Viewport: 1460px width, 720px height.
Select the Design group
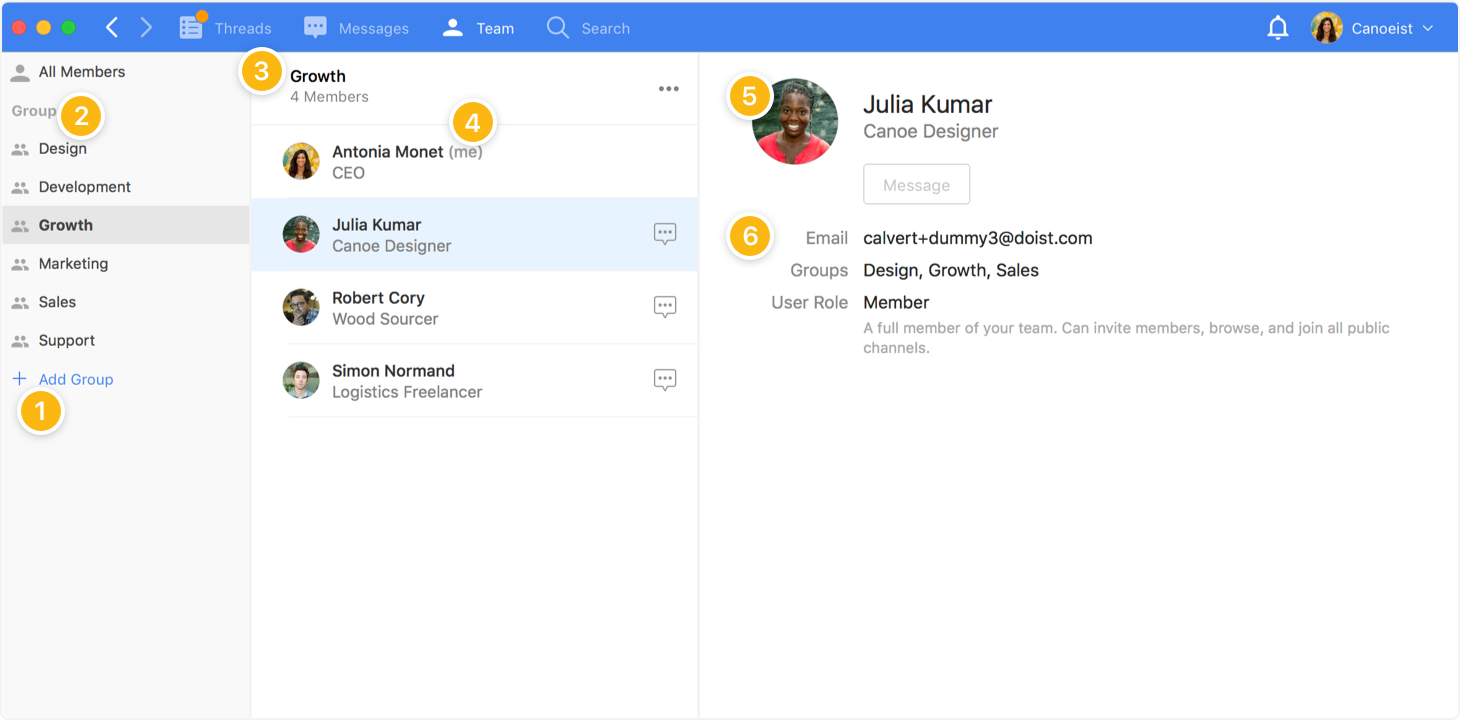pyautogui.click(x=62, y=149)
